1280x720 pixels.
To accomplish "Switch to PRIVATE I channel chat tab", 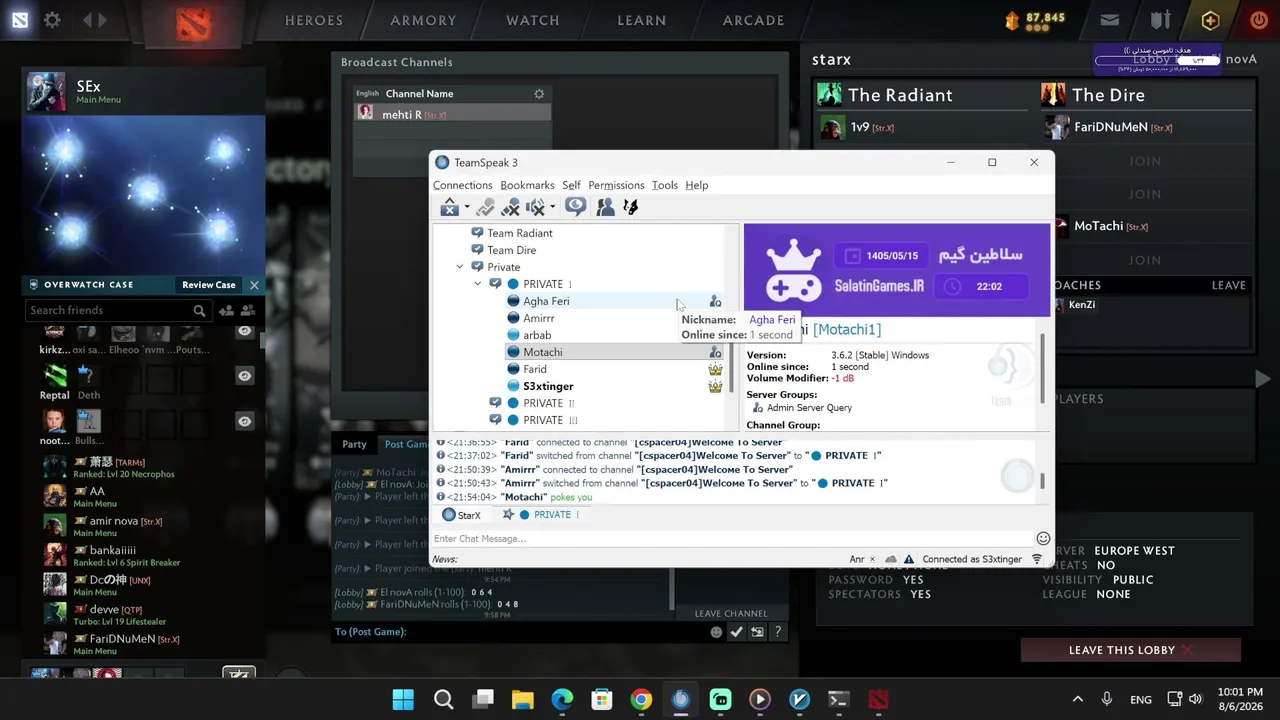I will point(541,515).
